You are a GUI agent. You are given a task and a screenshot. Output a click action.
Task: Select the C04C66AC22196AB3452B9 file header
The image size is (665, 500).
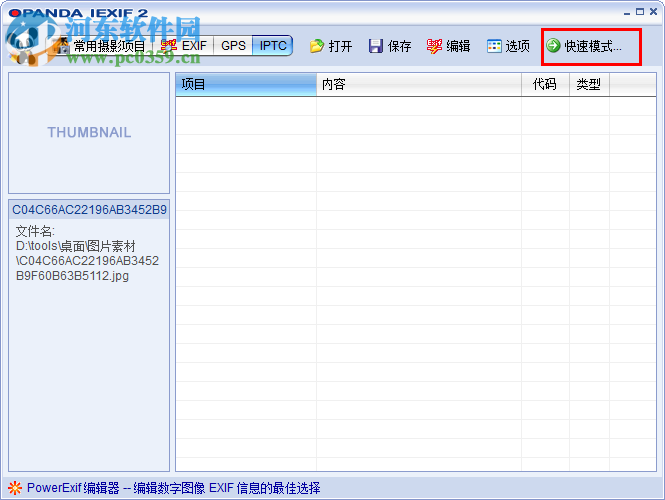(89, 209)
